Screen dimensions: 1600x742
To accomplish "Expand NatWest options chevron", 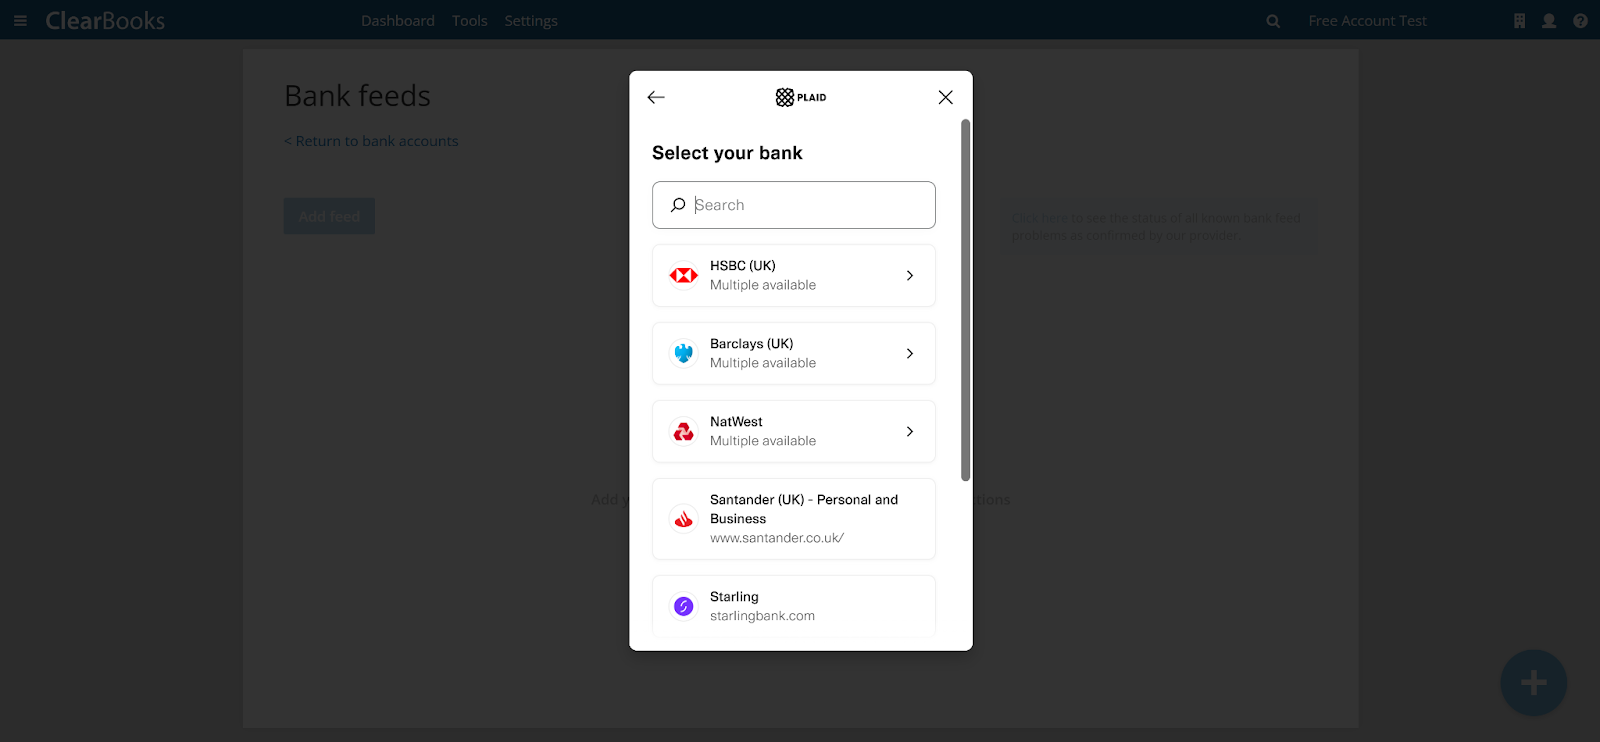I will [910, 431].
